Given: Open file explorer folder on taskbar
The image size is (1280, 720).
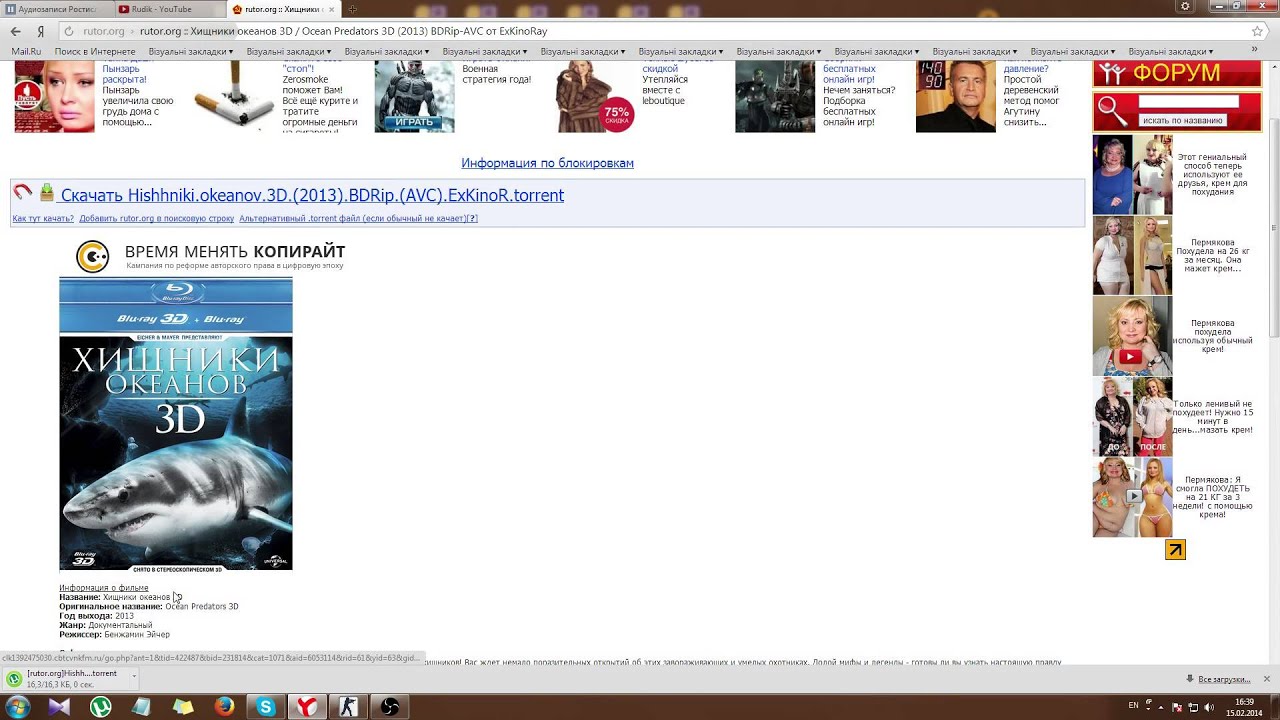Looking at the screenshot, I should (x=183, y=707).
